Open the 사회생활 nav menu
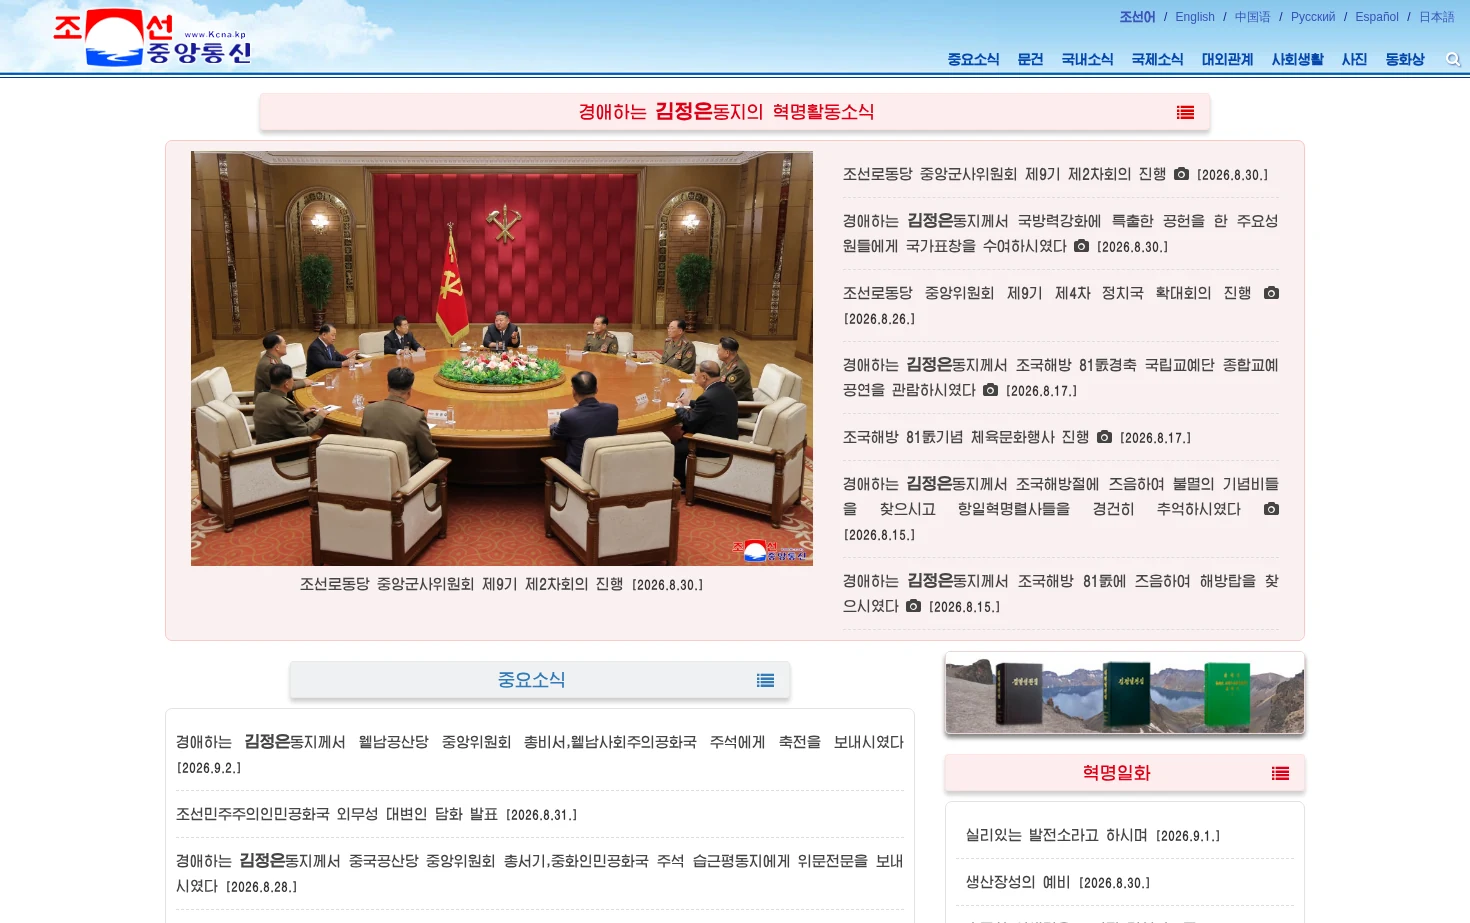 click(1297, 60)
